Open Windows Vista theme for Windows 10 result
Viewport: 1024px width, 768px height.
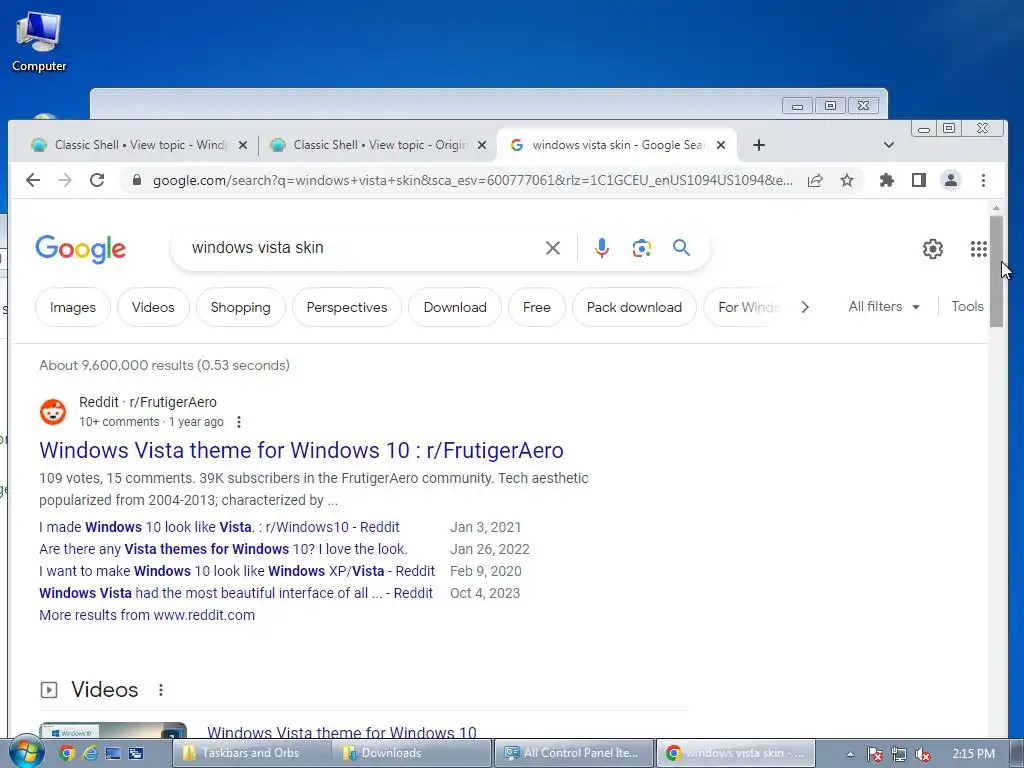click(301, 451)
